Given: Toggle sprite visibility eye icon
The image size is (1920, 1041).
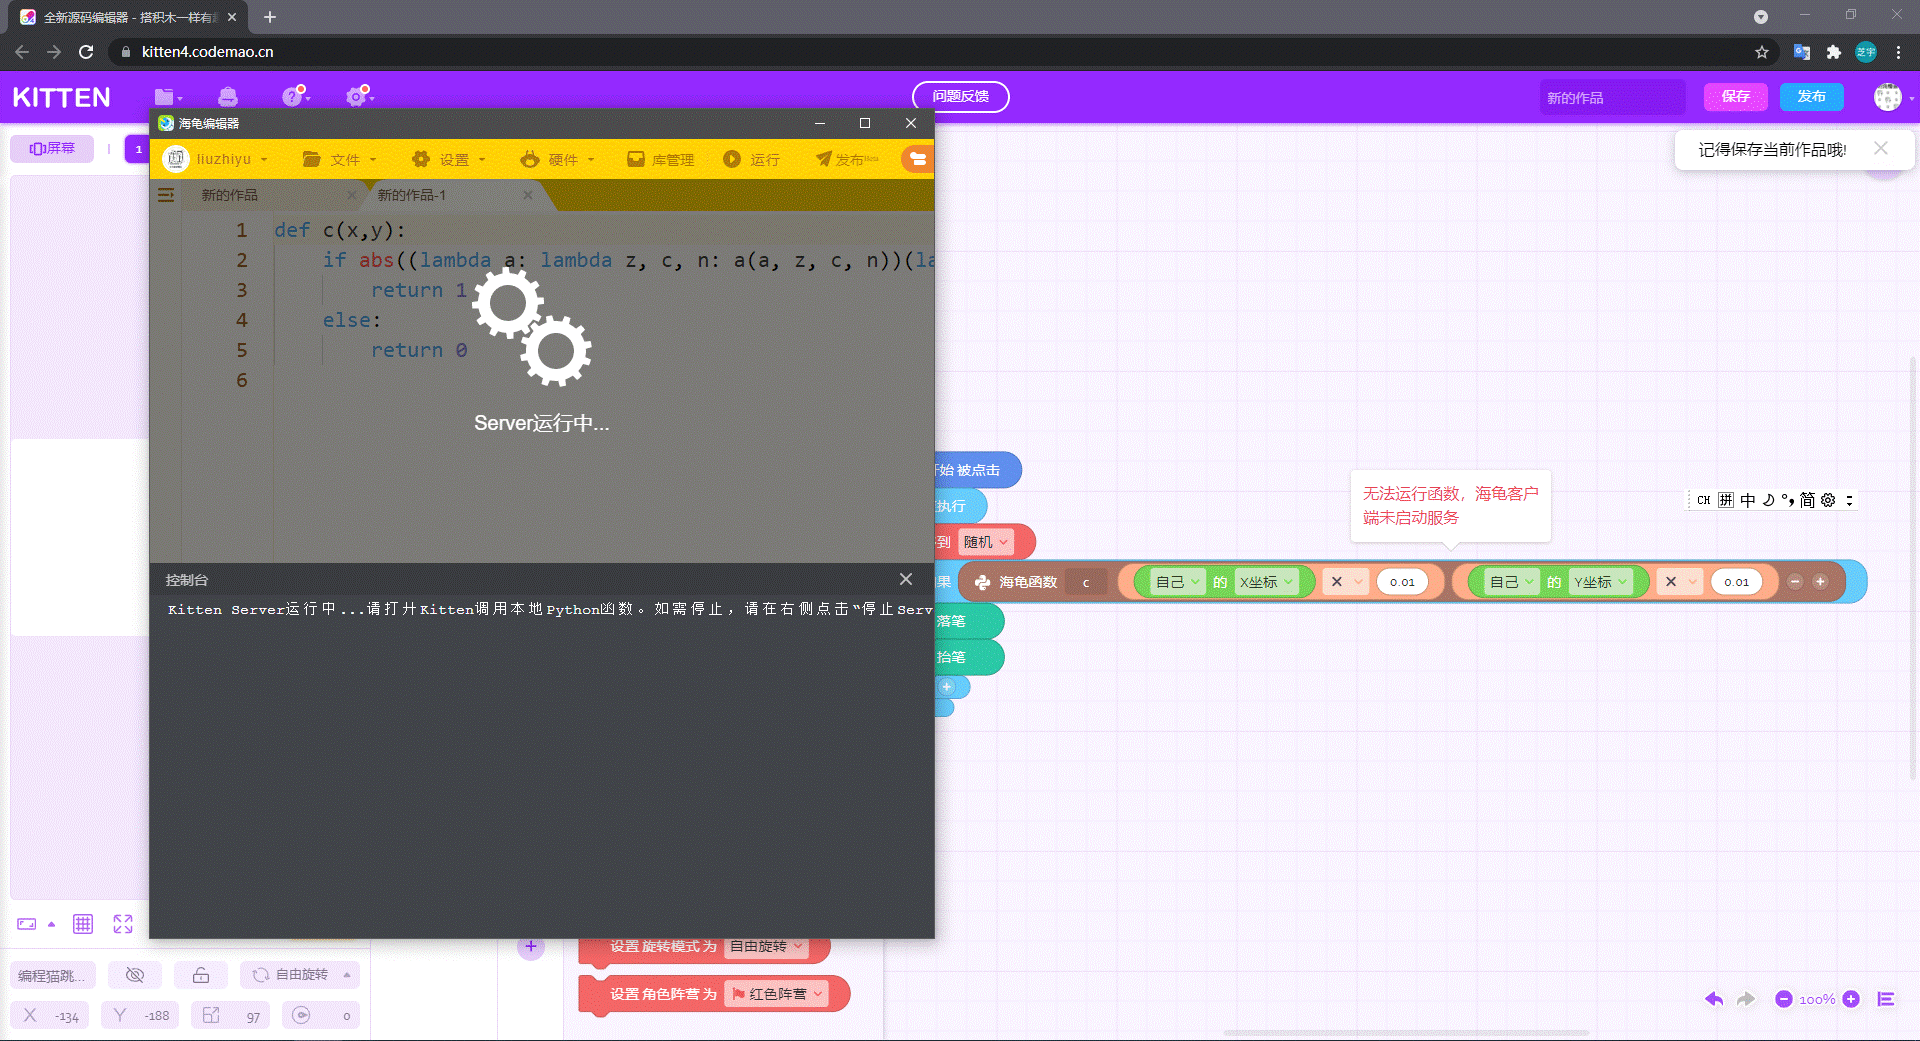Looking at the screenshot, I should pyautogui.click(x=135, y=975).
